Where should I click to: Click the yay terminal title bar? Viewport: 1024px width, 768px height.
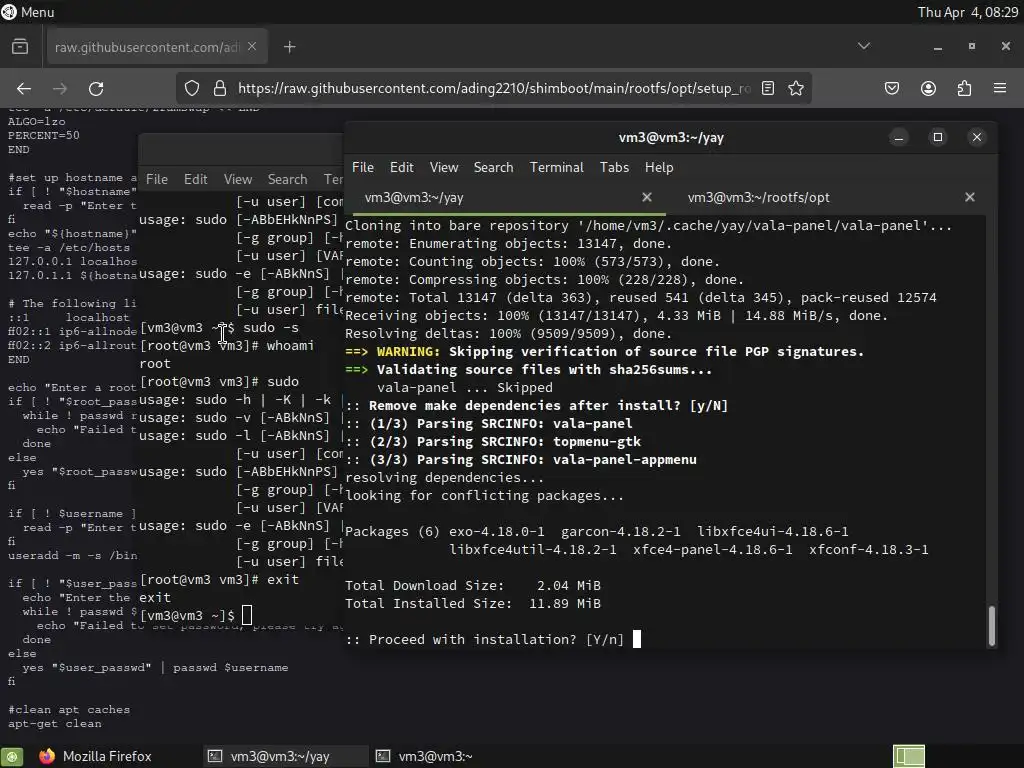[x=671, y=137]
